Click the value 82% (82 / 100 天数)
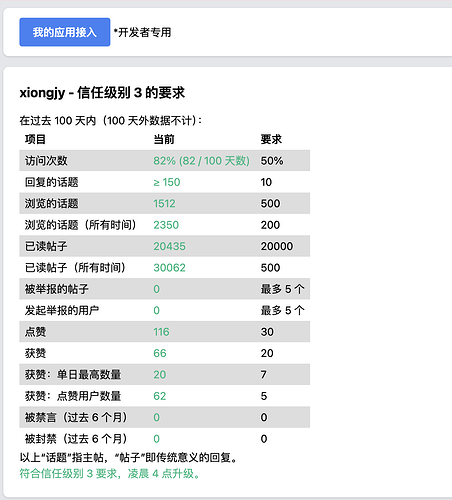Viewport: 452px width, 500px height. point(201,161)
